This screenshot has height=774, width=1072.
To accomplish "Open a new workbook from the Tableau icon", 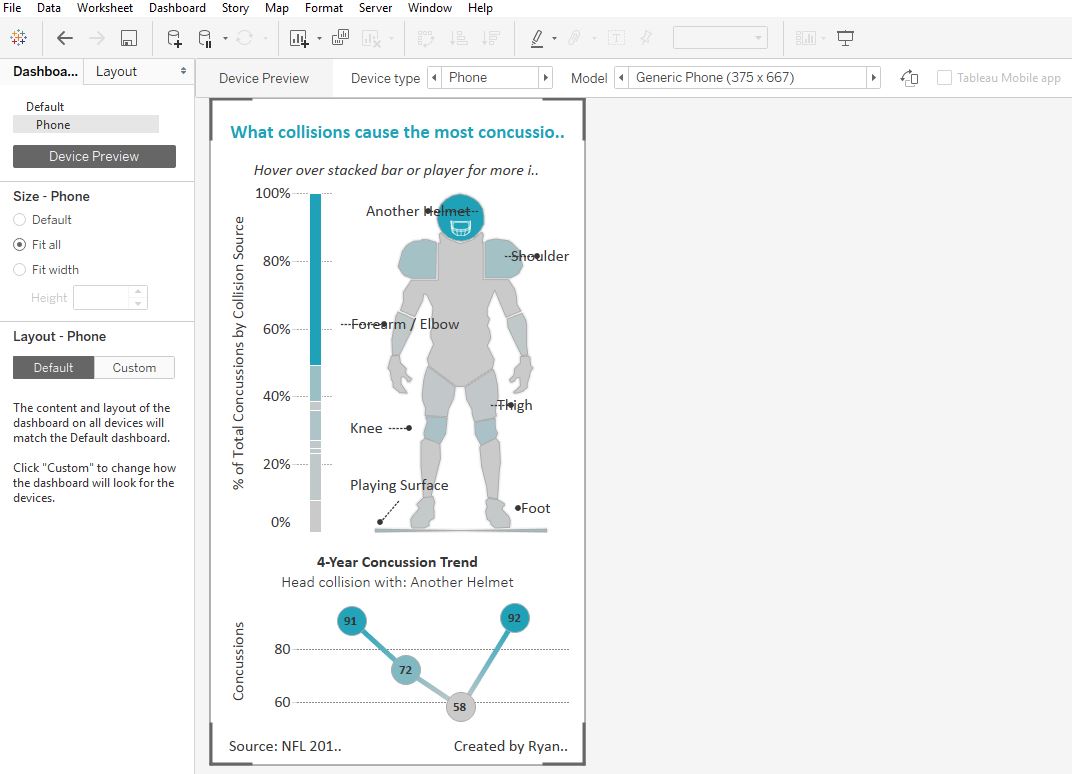I will [x=18, y=37].
